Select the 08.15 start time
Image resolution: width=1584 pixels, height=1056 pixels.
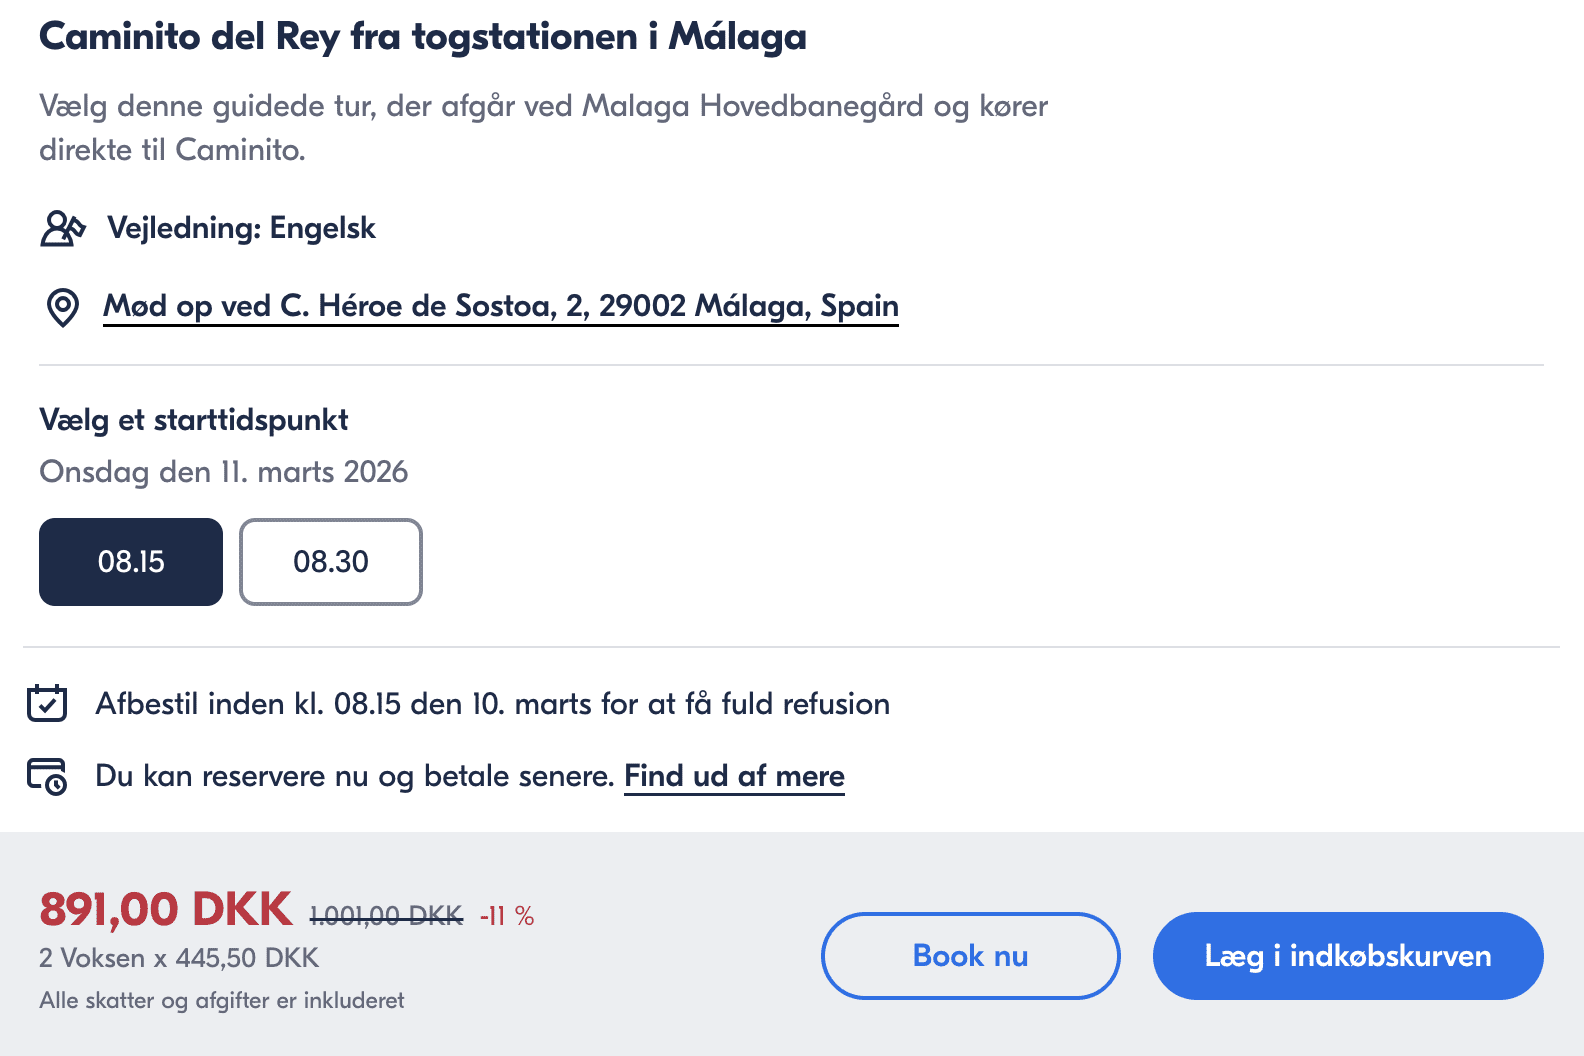coord(131,562)
